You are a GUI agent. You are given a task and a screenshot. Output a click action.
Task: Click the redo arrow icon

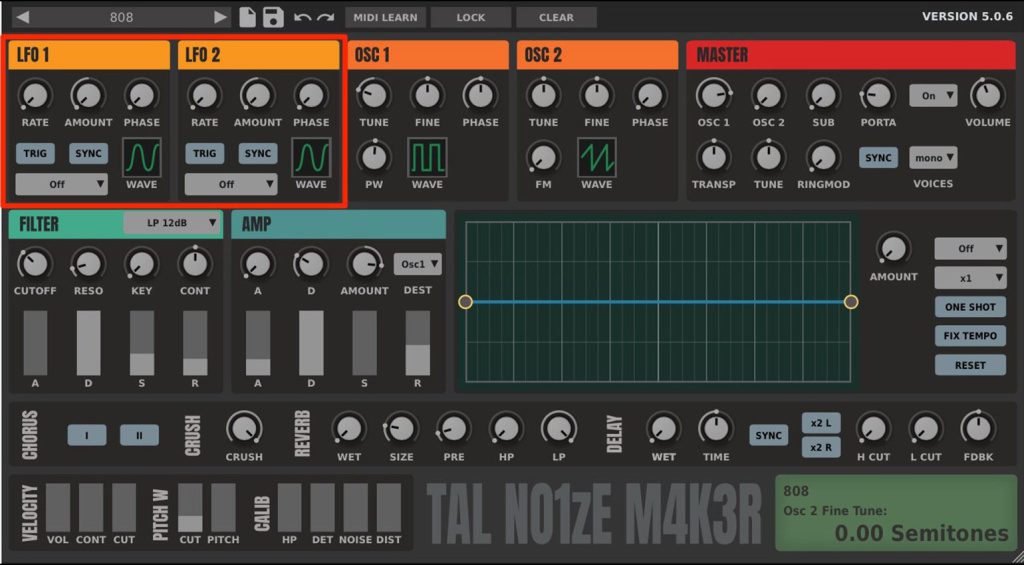coord(326,17)
